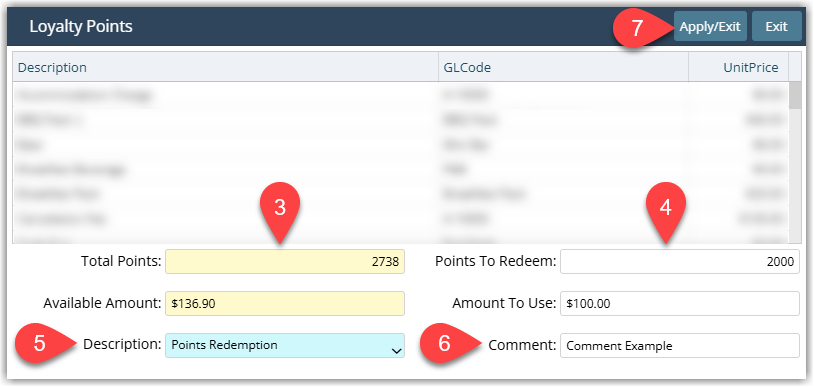
Task: Click the Loyalty Points title text
Action: (81, 26)
